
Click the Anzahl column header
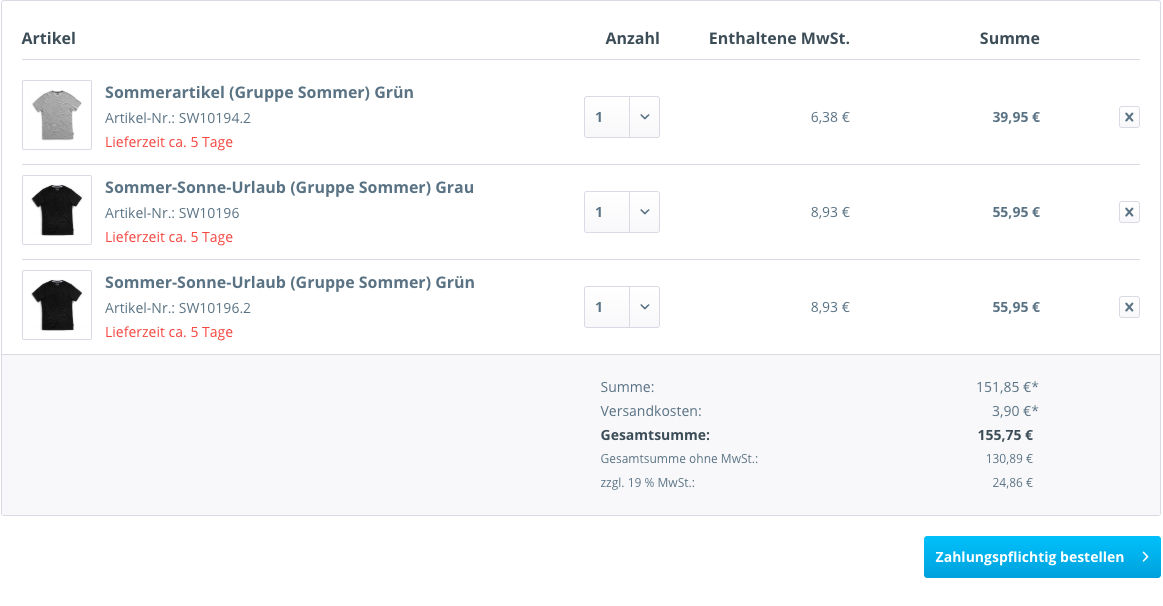tap(632, 39)
